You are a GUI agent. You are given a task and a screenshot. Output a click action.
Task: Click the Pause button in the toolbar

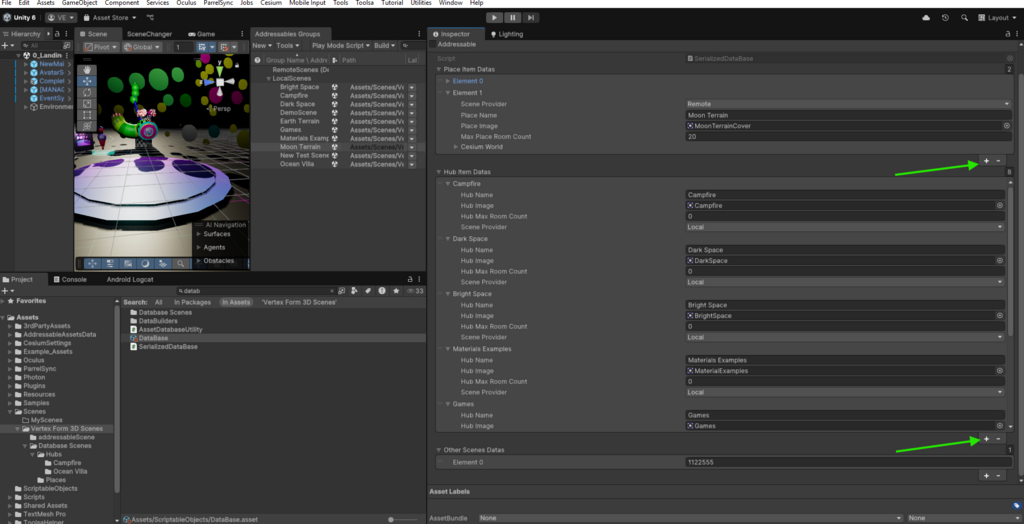(511, 17)
